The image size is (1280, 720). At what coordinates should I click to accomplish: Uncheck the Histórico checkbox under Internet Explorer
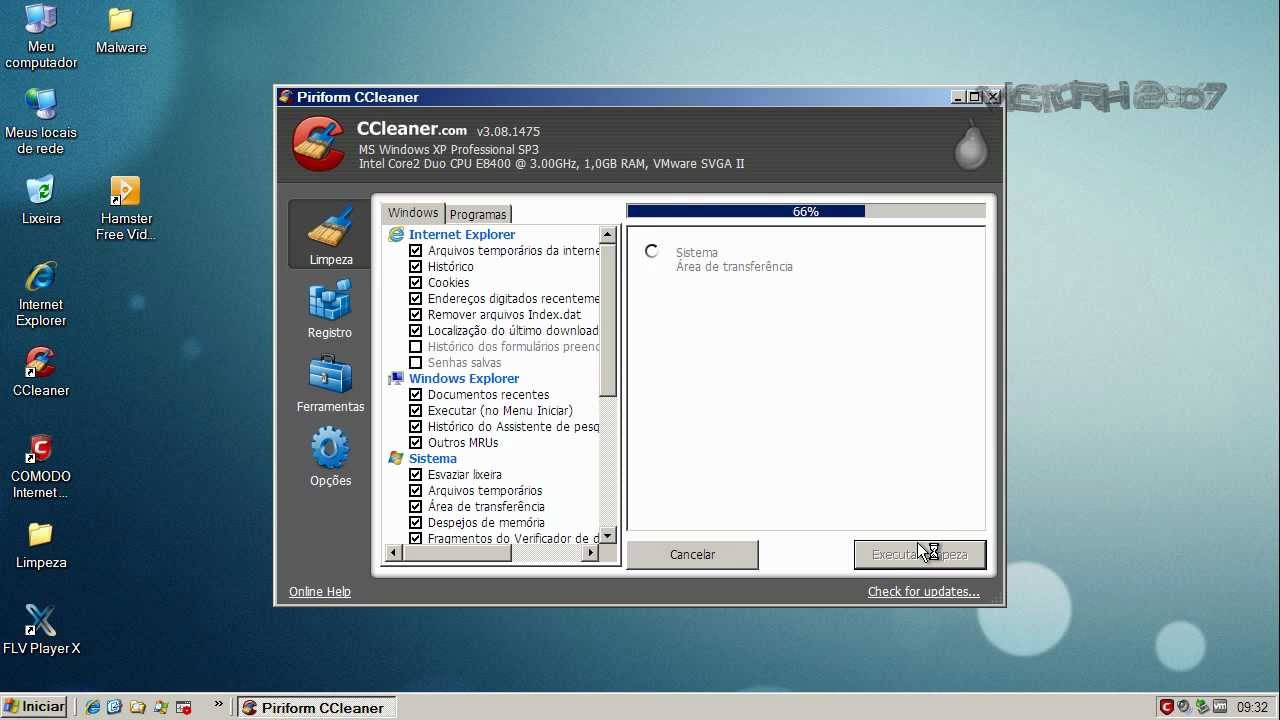416,267
